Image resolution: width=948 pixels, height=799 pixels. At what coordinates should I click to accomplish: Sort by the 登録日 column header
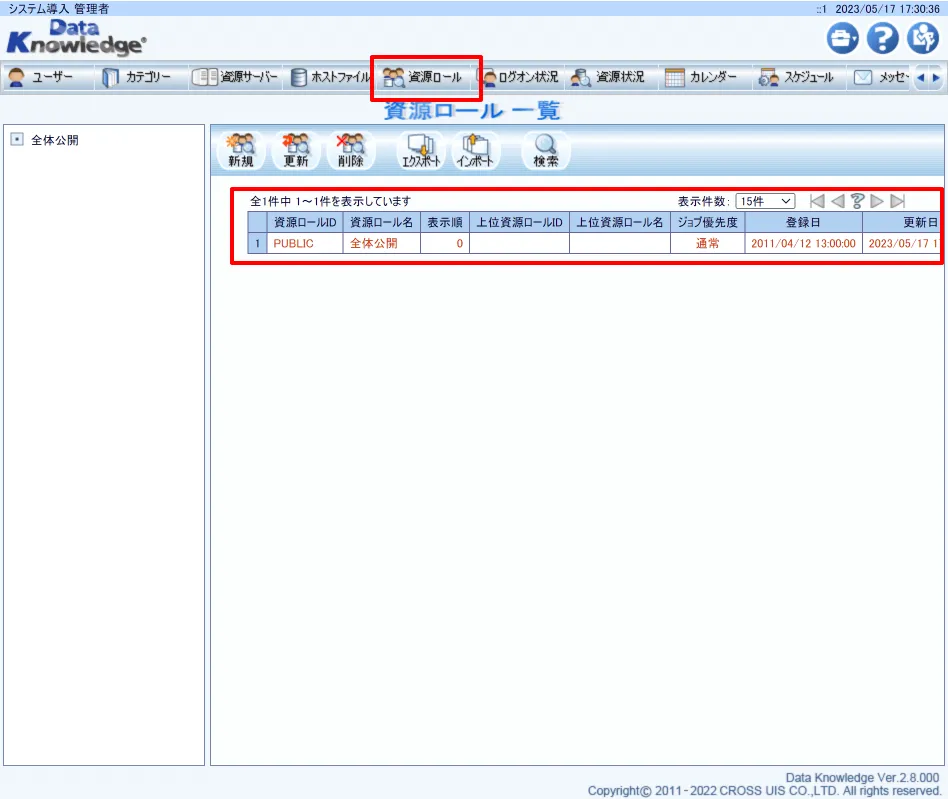pyautogui.click(x=802, y=222)
